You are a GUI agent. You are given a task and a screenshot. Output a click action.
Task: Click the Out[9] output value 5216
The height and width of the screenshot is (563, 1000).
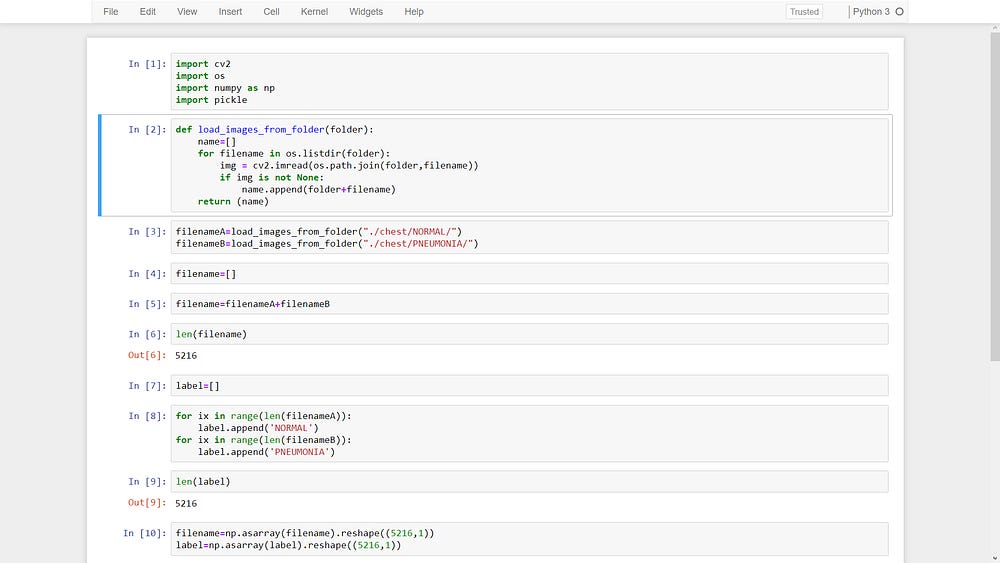pyautogui.click(x=186, y=504)
